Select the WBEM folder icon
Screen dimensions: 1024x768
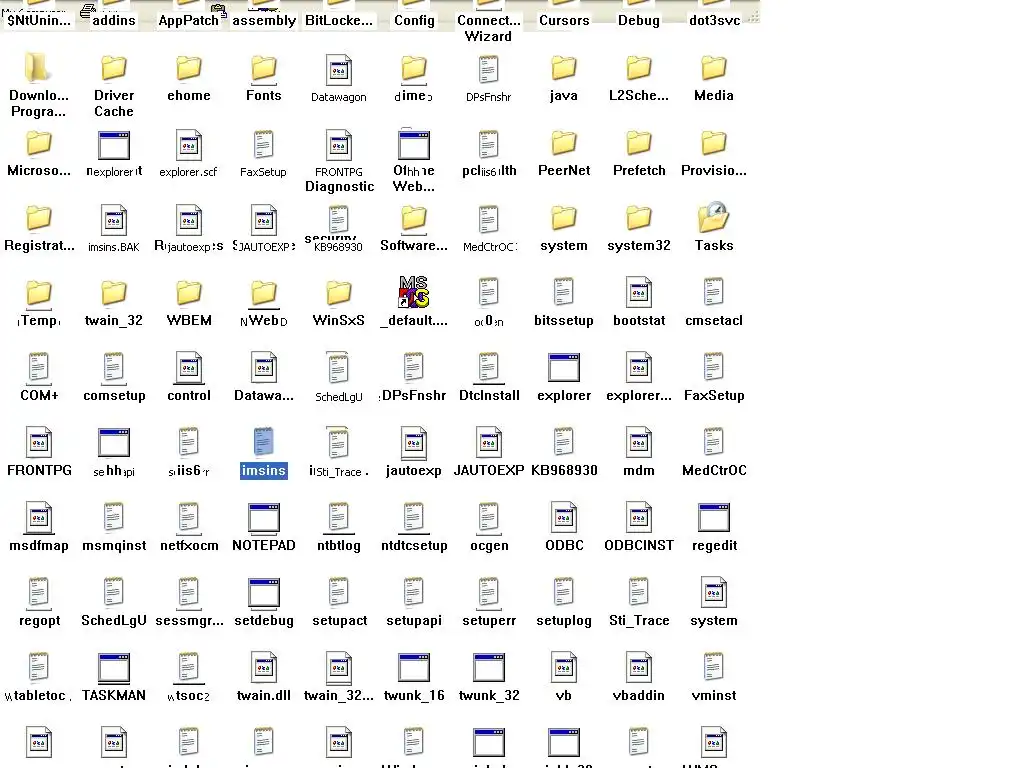189,293
